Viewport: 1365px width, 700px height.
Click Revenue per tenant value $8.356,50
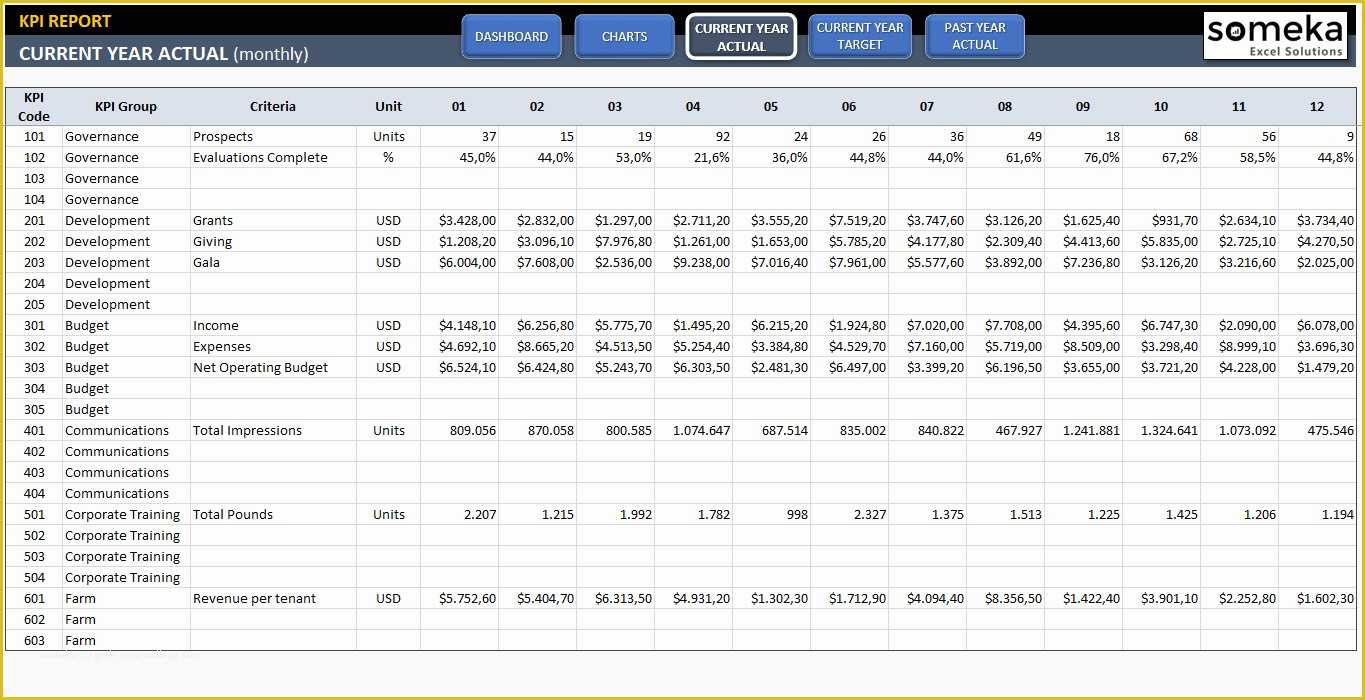(x=1005, y=598)
